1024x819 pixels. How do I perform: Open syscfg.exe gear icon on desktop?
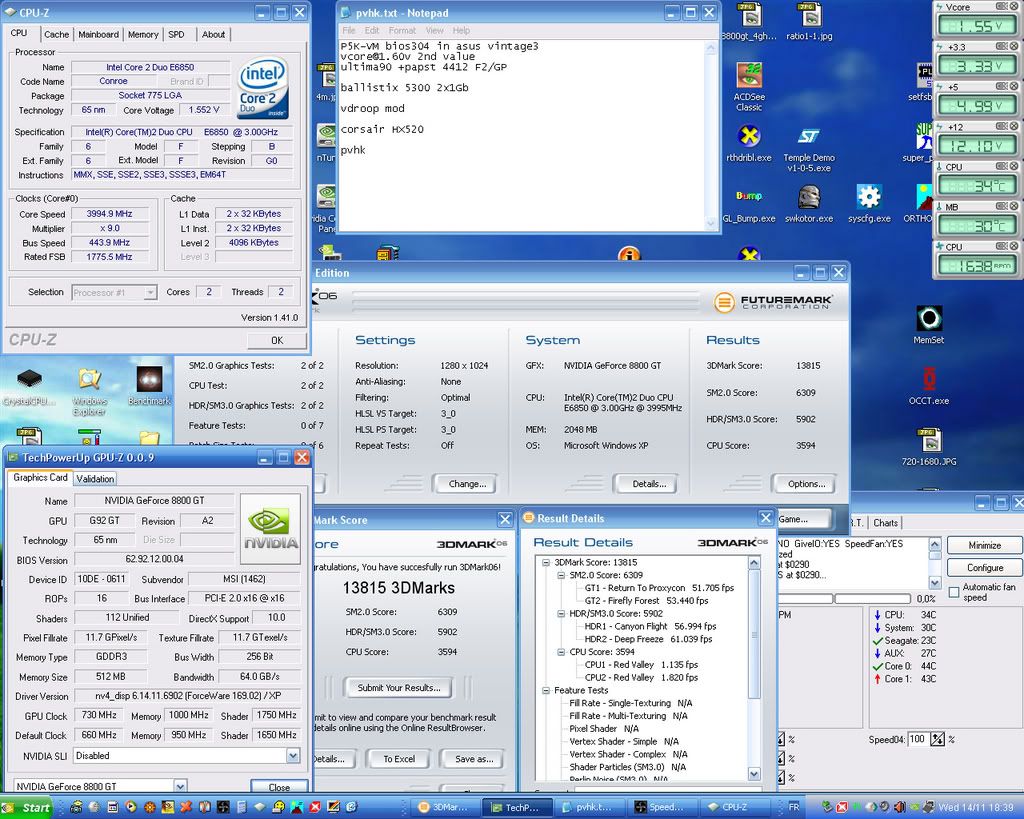pyautogui.click(x=869, y=197)
